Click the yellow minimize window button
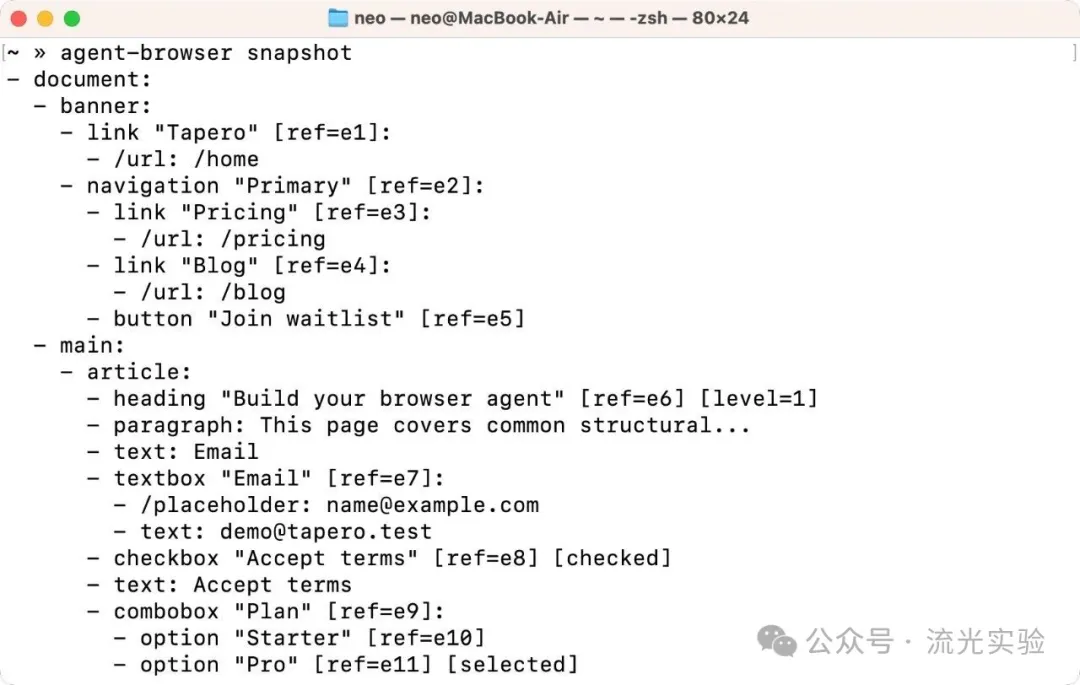1080x685 pixels. click(45, 19)
